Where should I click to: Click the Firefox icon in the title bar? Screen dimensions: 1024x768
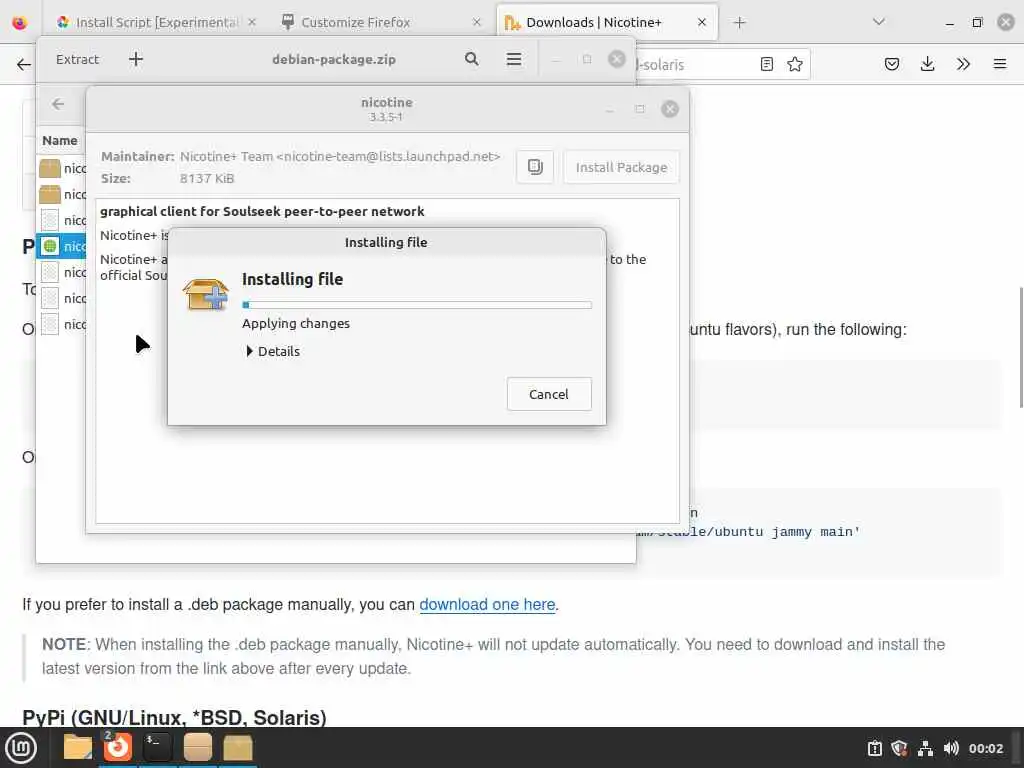click(20, 22)
